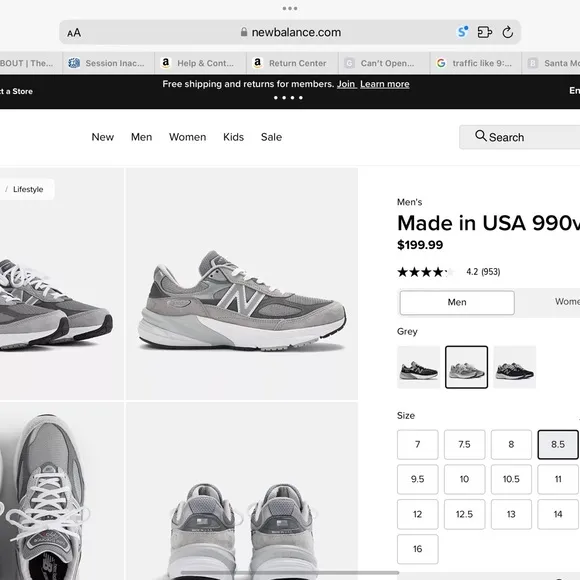Select size 7.5
Viewport: 580px width, 580px height.
point(465,444)
